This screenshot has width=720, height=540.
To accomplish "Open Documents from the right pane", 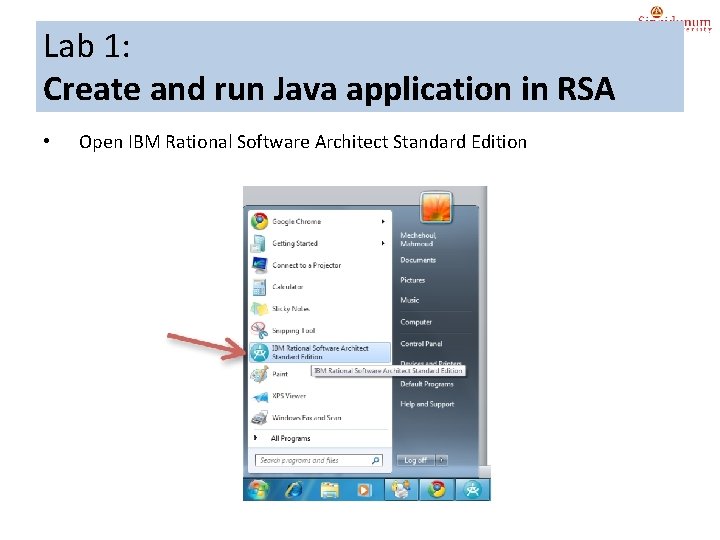I will [x=418, y=260].
